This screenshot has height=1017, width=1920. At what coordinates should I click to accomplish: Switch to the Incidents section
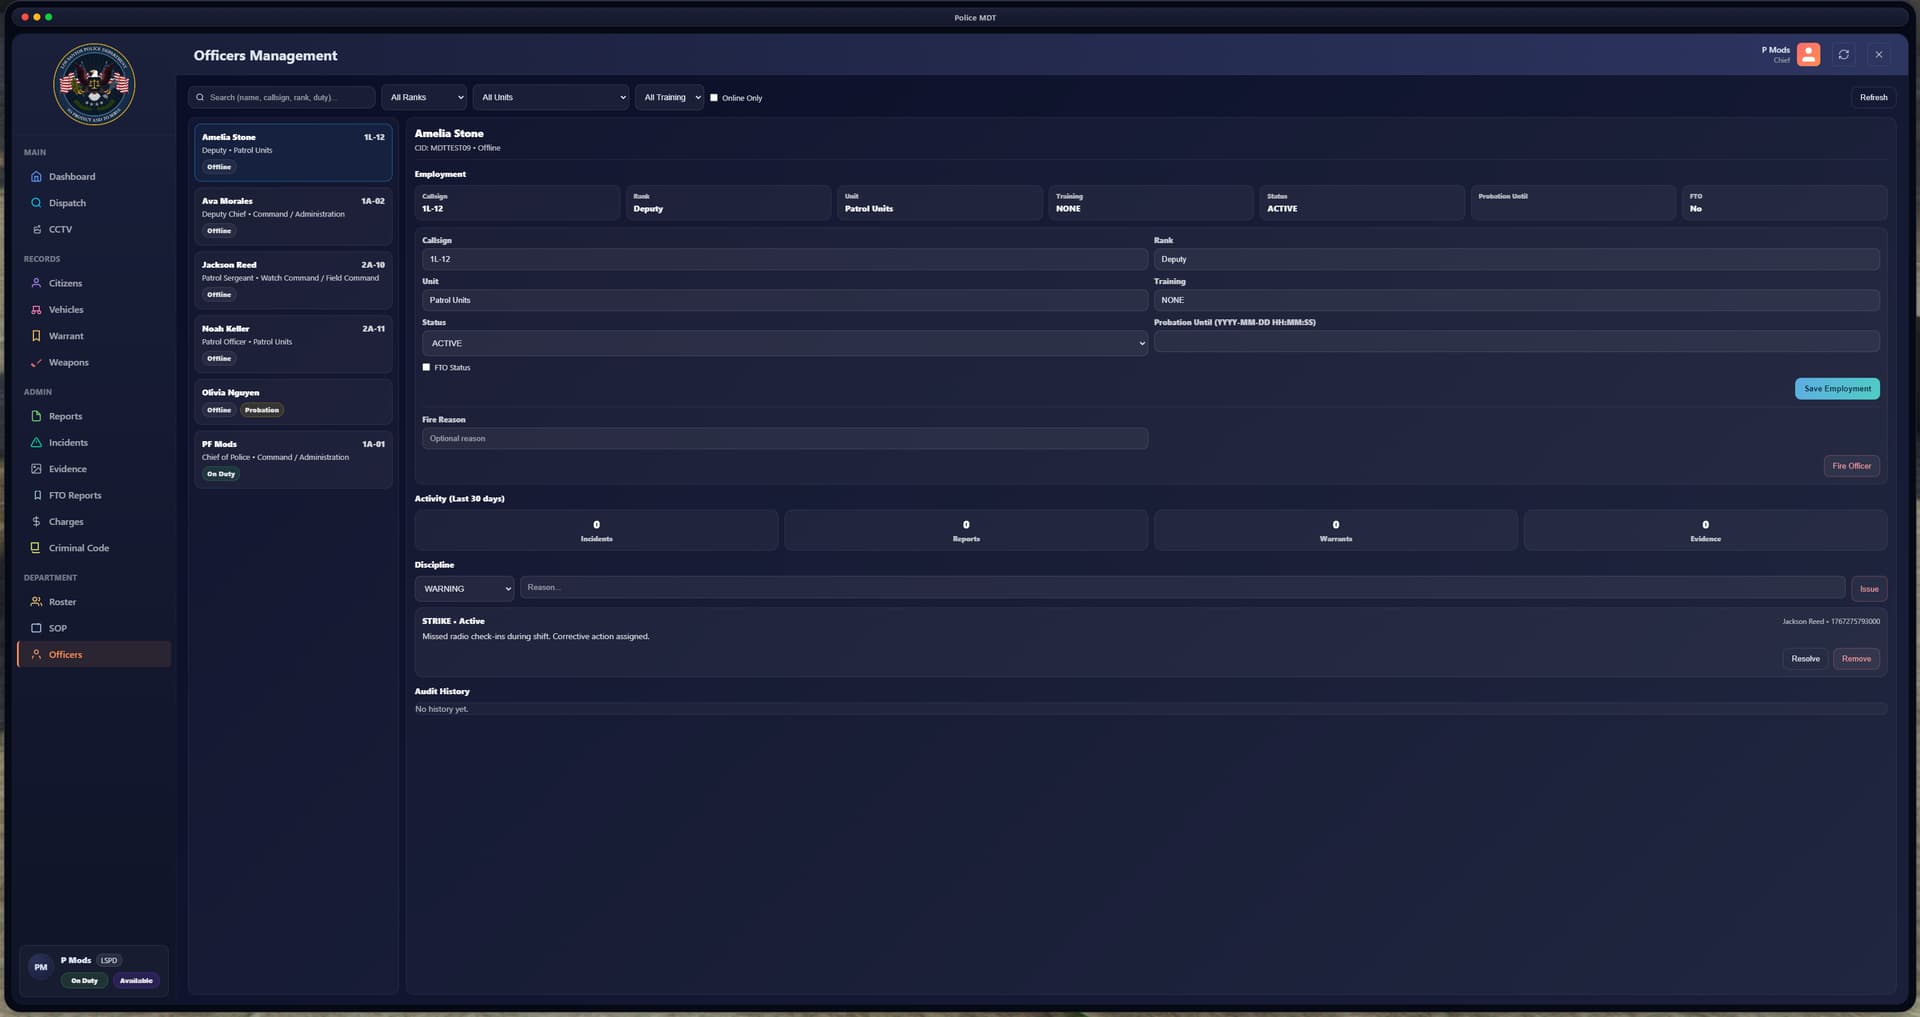(x=94, y=443)
